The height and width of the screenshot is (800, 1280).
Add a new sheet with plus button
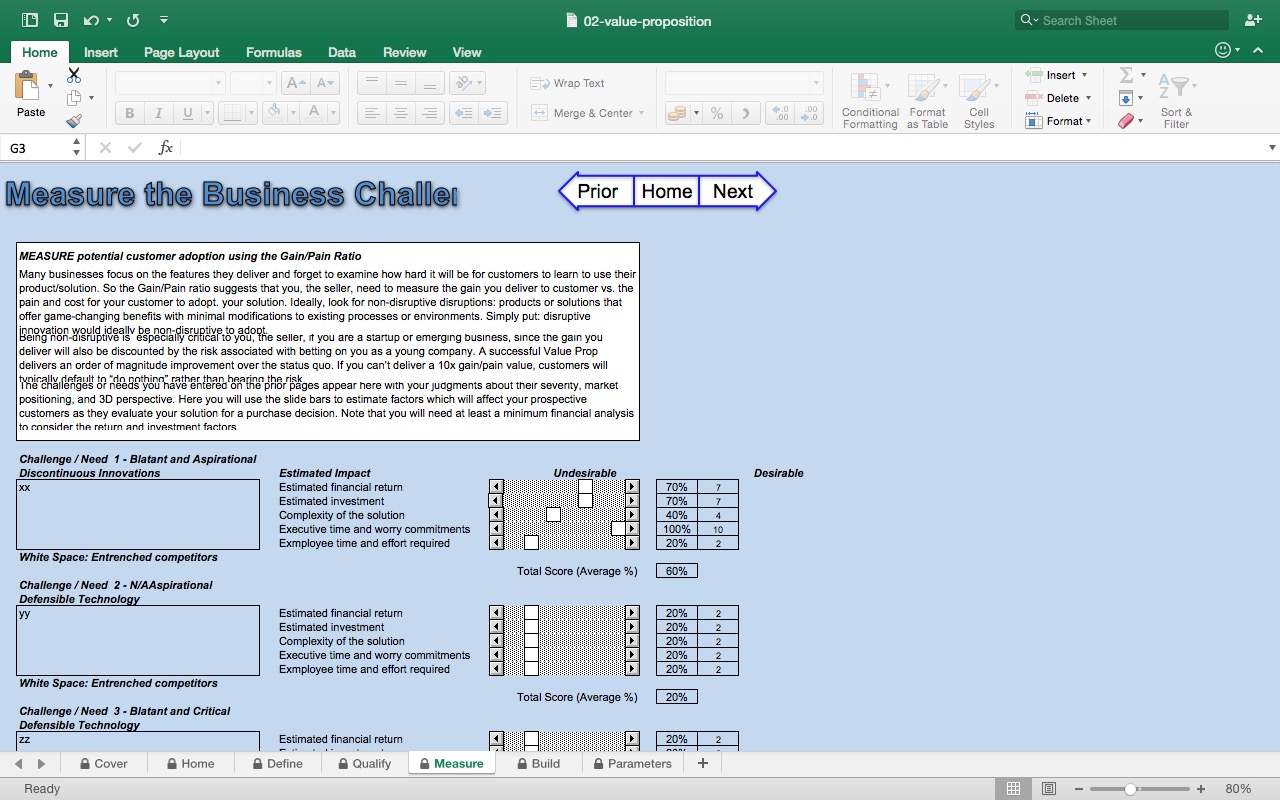click(703, 763)
